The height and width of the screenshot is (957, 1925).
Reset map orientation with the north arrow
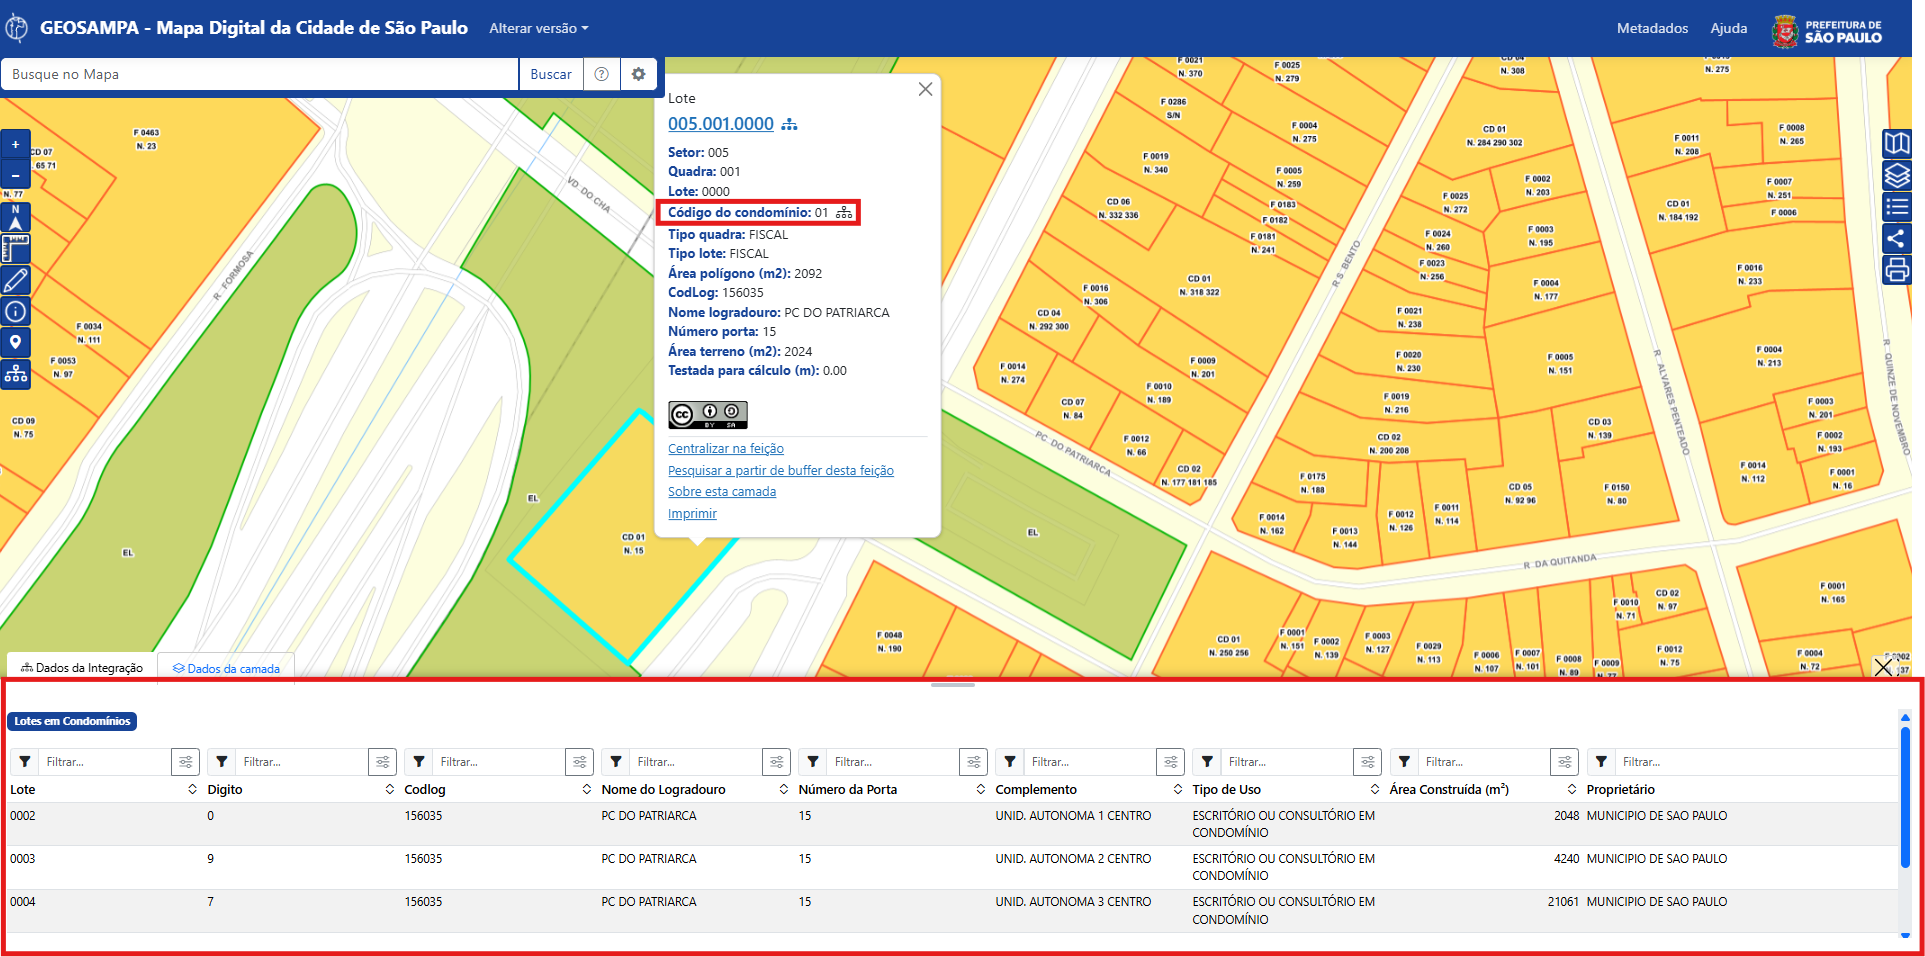pyautogui.click(x=15, y=217)
